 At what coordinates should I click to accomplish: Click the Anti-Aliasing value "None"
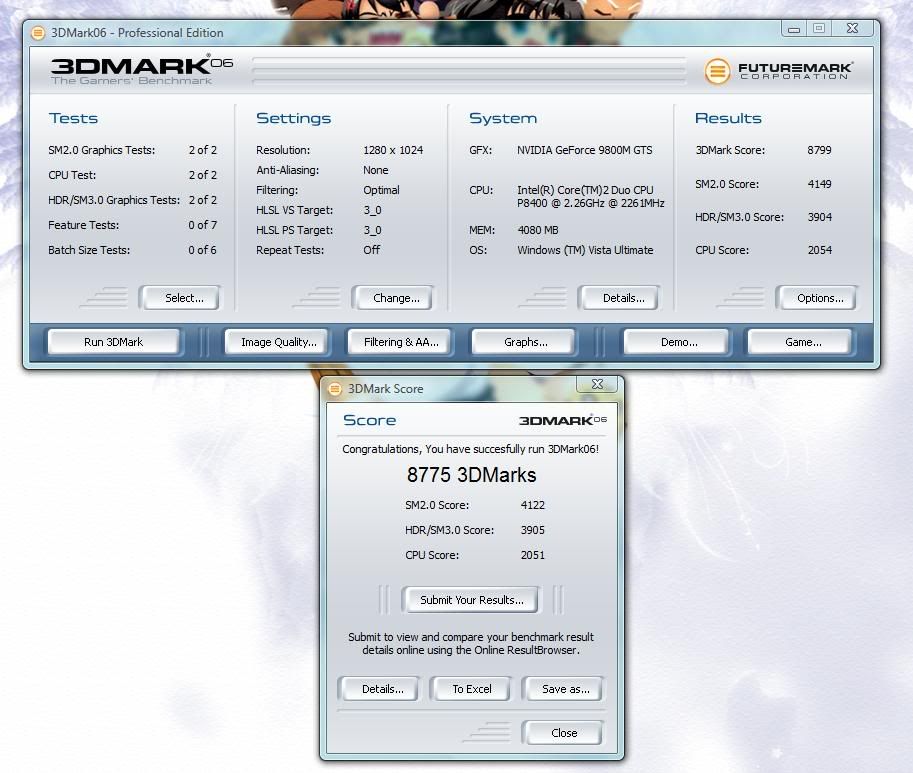tap(376, 170)
